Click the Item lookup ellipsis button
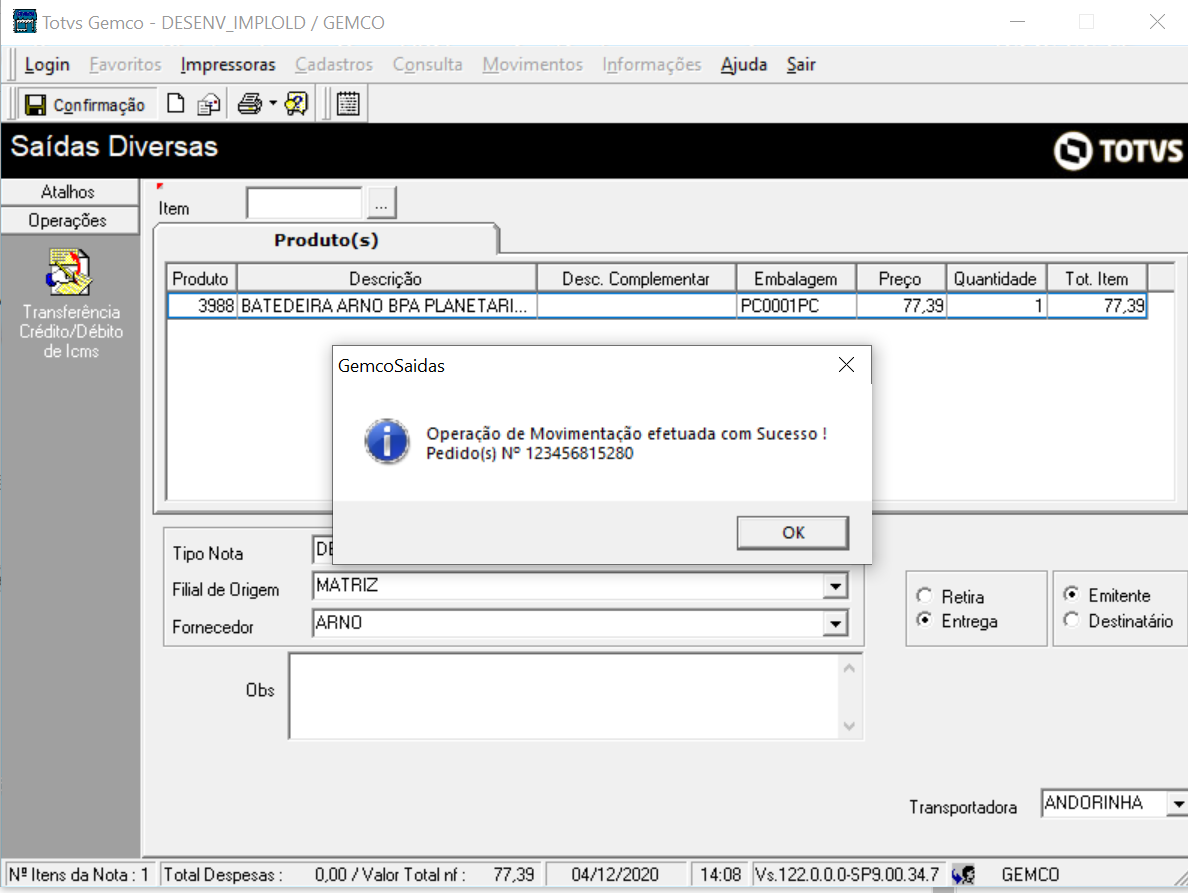The width and height of the screenshot is (1188, 893). (x=381, y=205)
